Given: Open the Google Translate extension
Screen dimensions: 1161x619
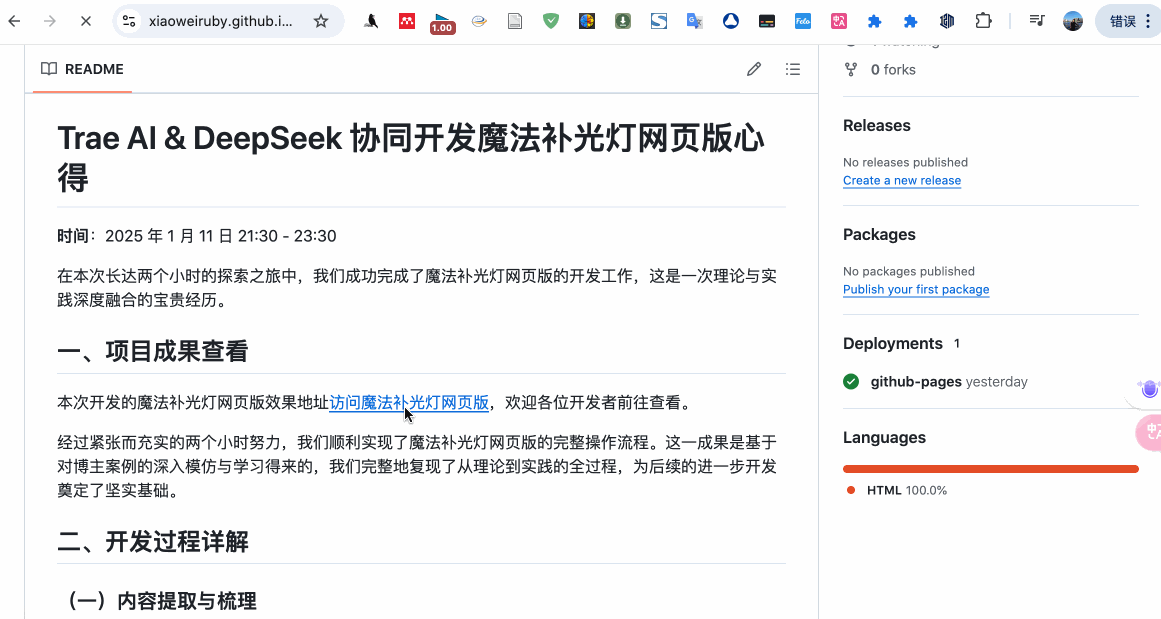Looking at the screenshot, I should pos(695,21).
